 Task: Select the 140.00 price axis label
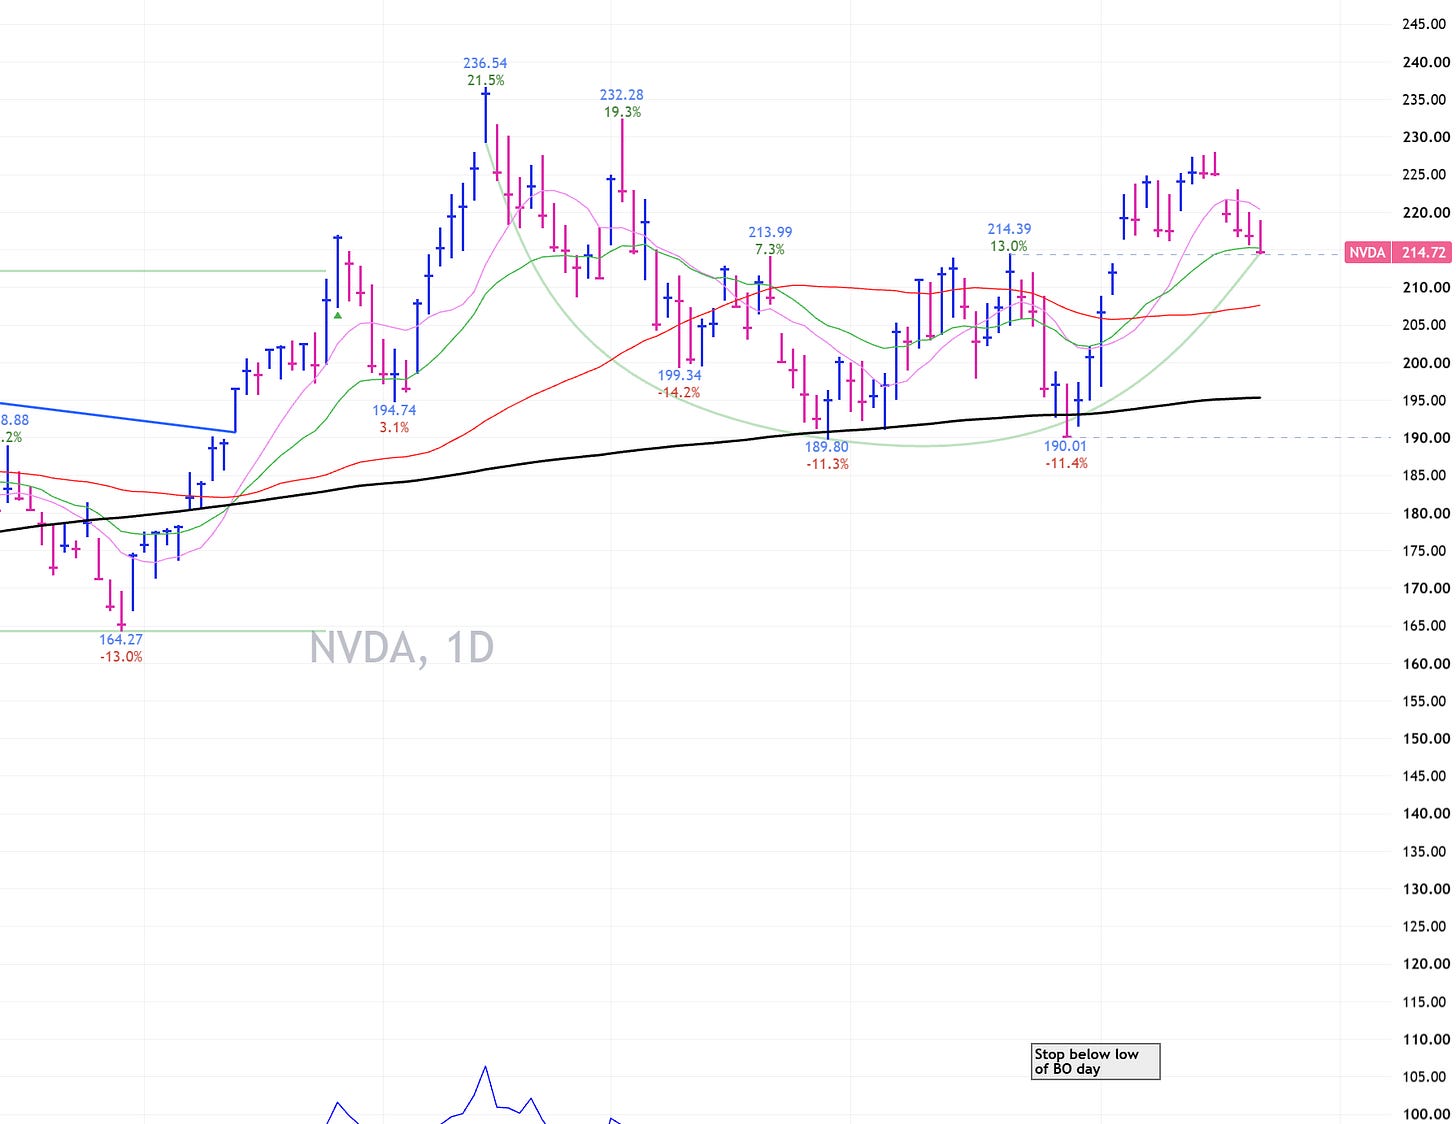(x=1425, y=813)
